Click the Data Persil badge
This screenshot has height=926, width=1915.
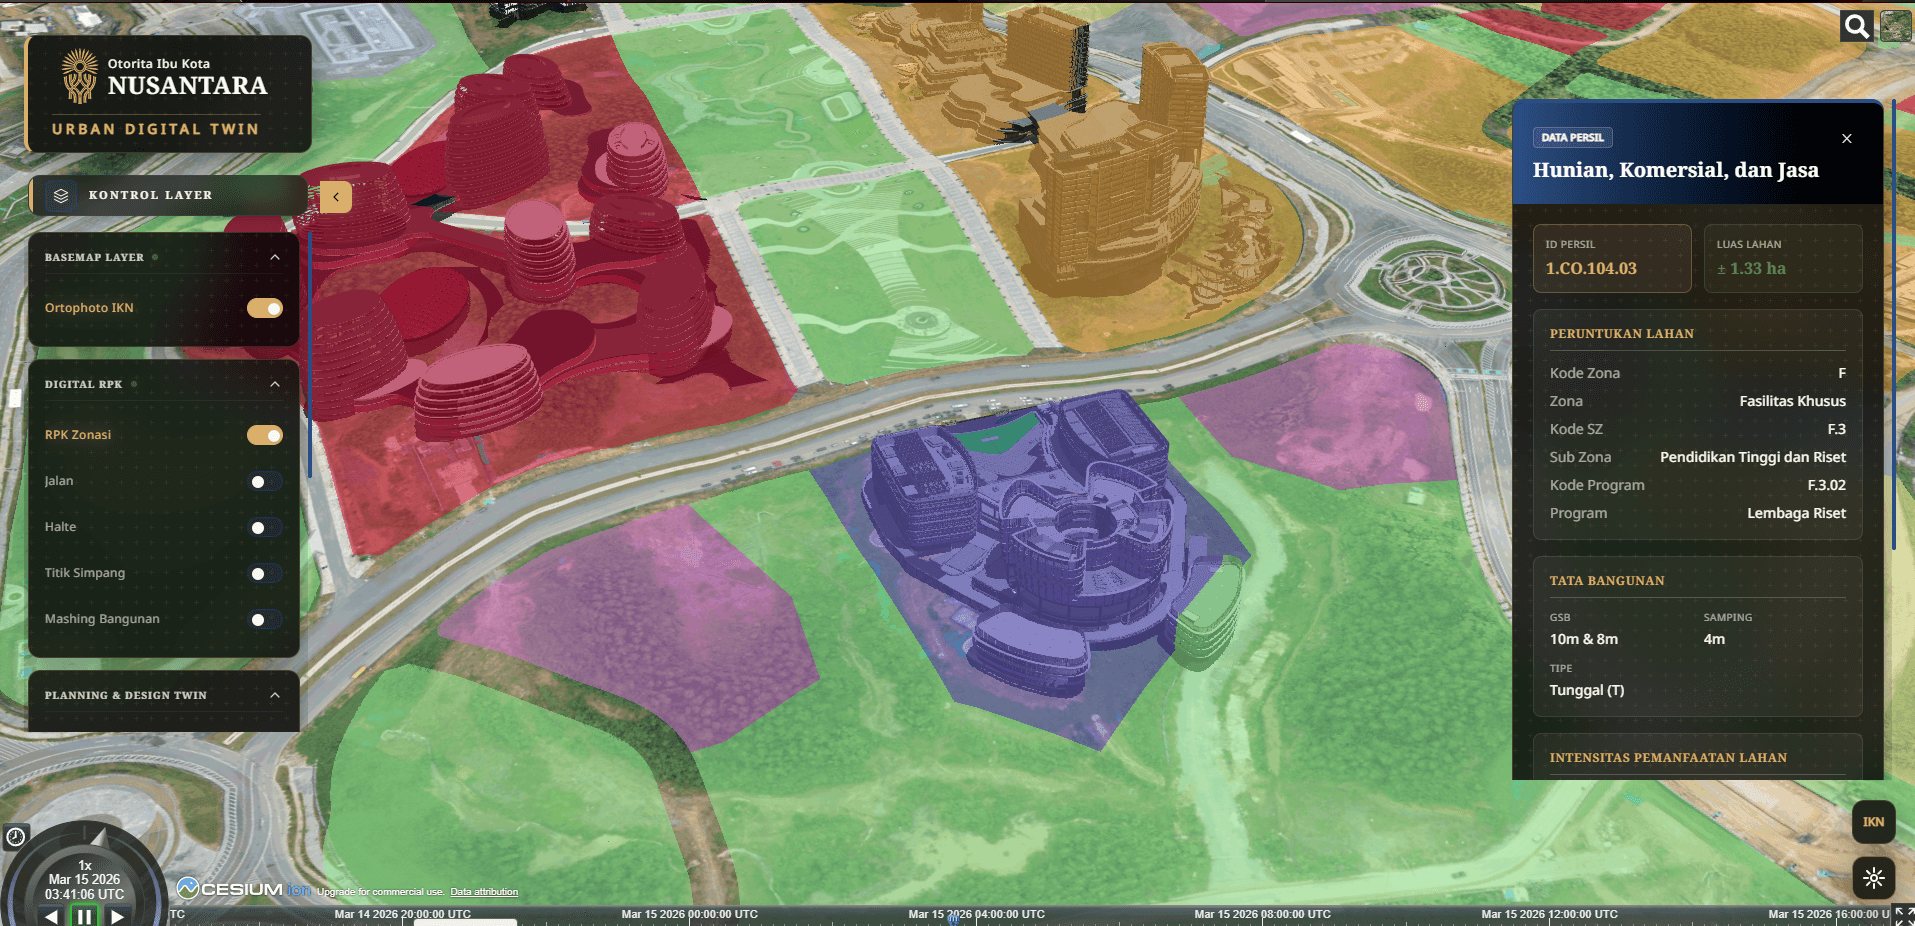click(1572, 138)
